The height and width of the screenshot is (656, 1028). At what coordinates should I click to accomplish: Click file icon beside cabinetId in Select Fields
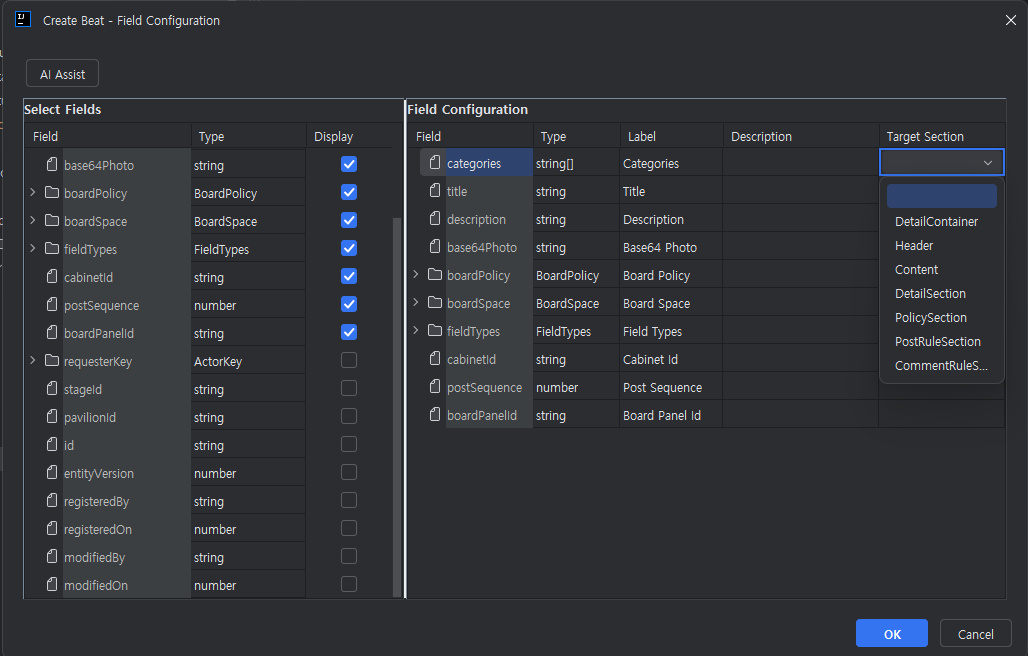click(x=52, y=277)
